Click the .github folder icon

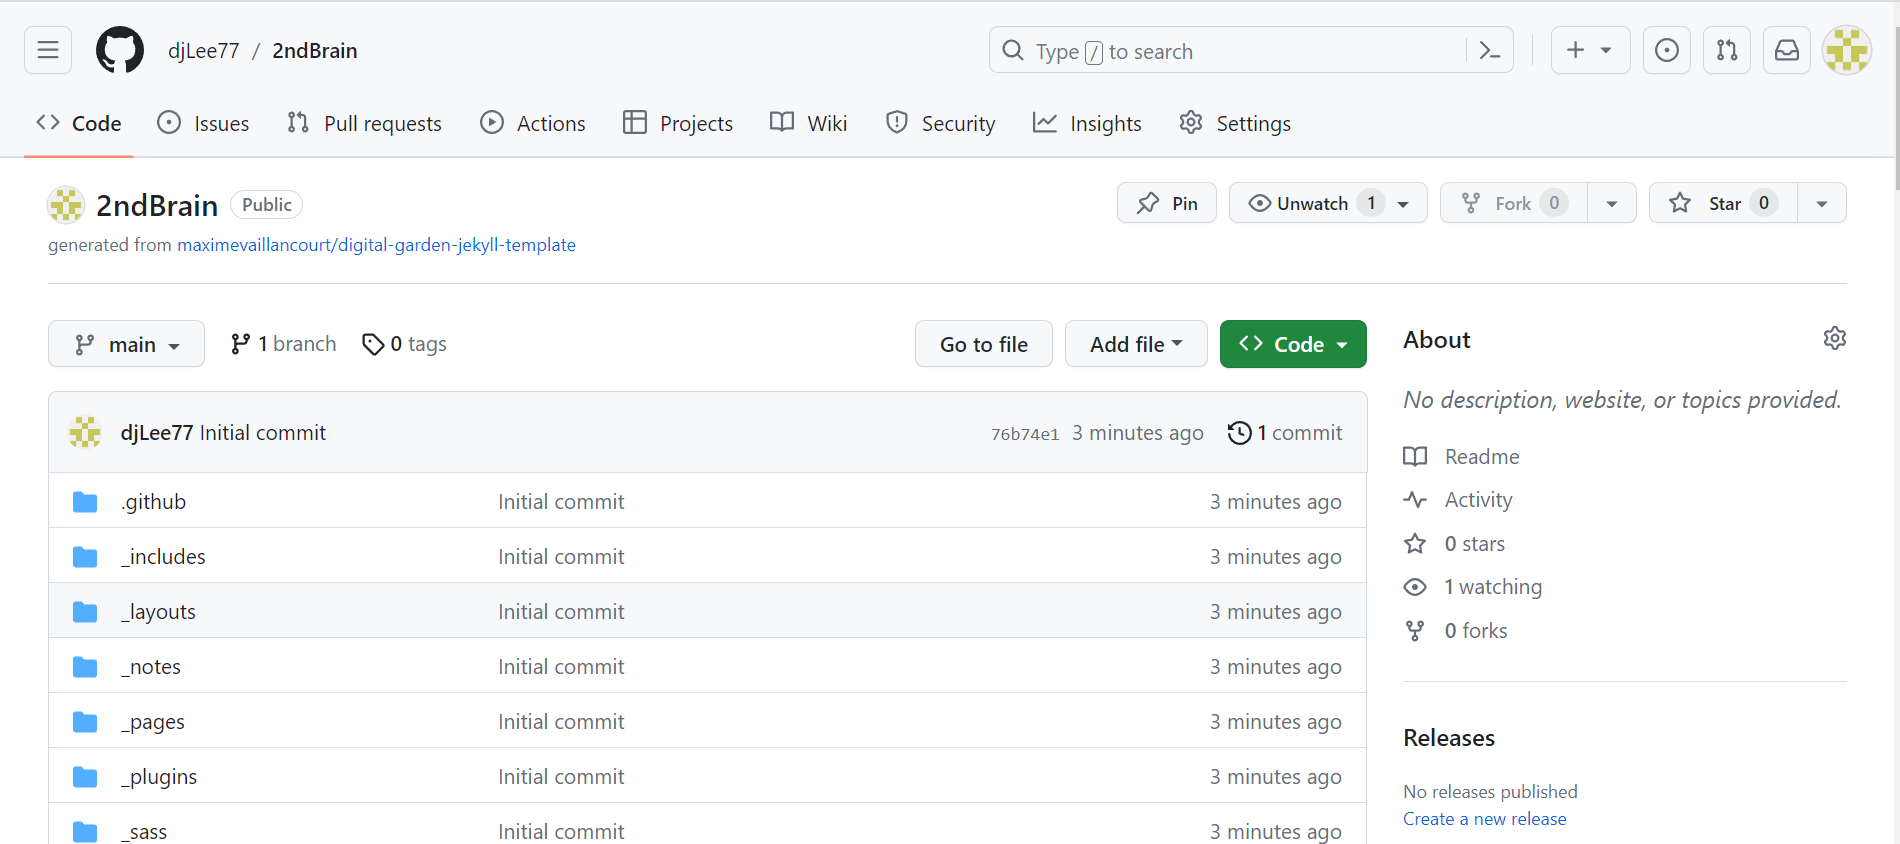click(85, 502)
